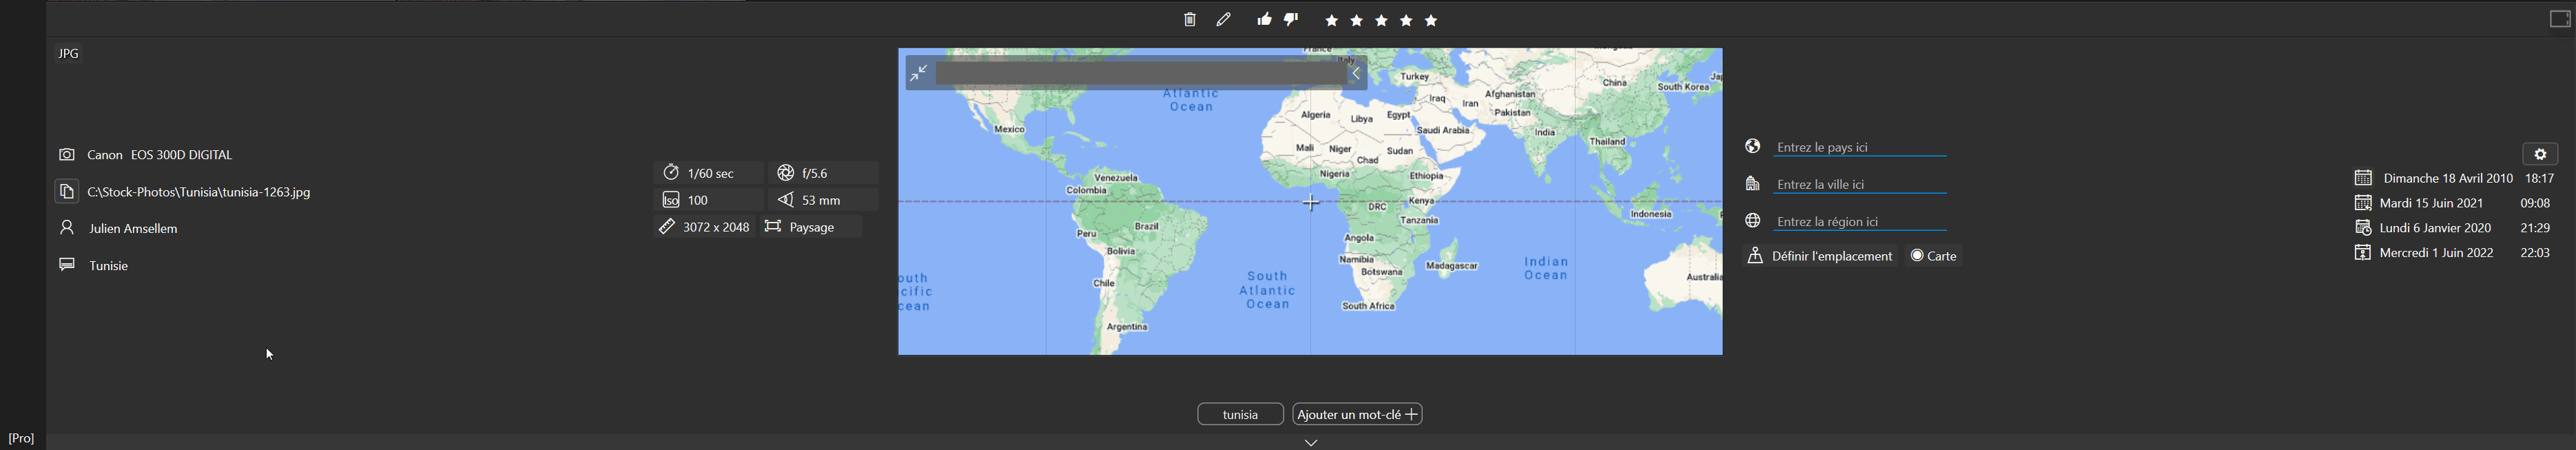Click the 1/60 sec value
Screen dimensions: 2576x450
click(711, 174)
